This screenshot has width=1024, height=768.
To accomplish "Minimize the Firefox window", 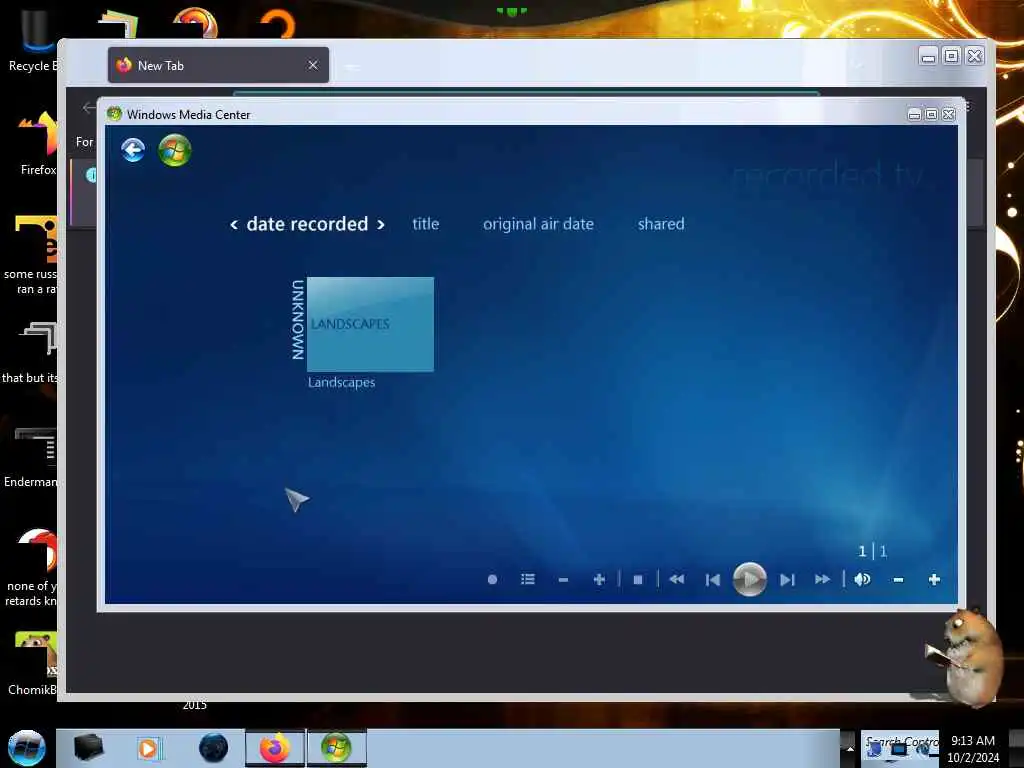I will pyautogui.click(x=927, y=57).
